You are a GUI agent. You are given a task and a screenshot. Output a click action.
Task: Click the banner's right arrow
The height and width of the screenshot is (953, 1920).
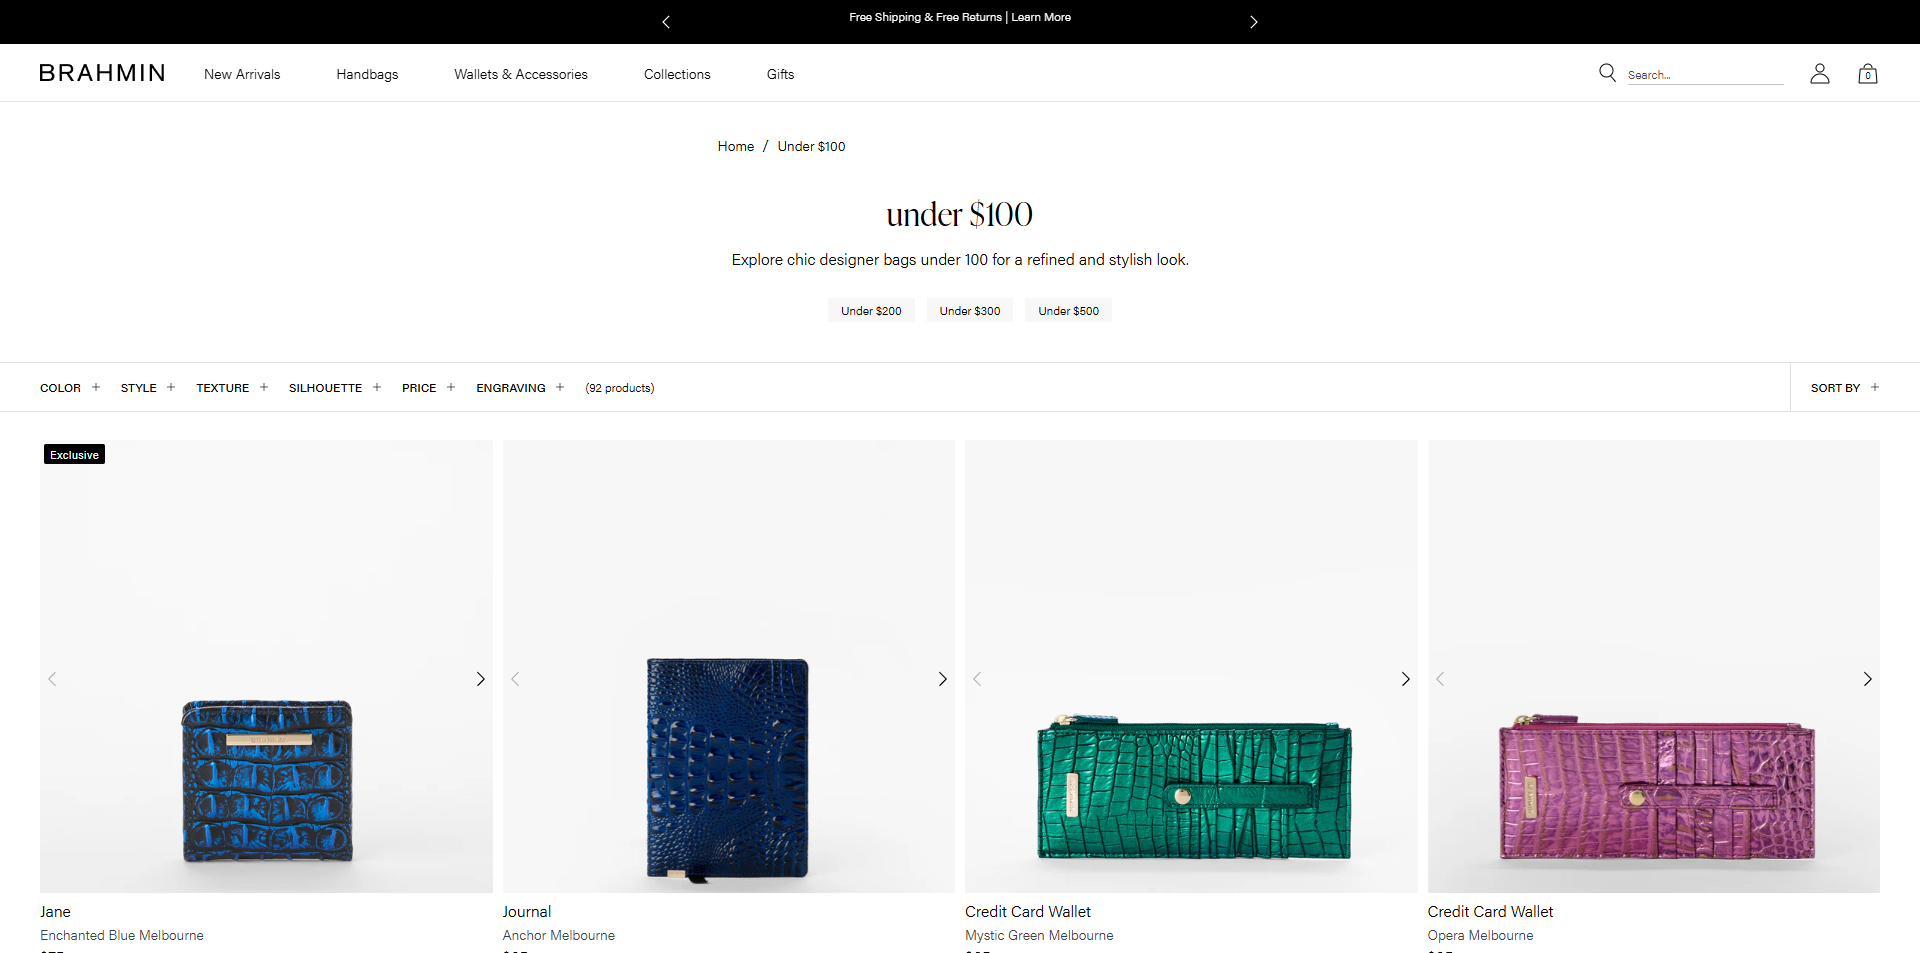click(1254, 21)
